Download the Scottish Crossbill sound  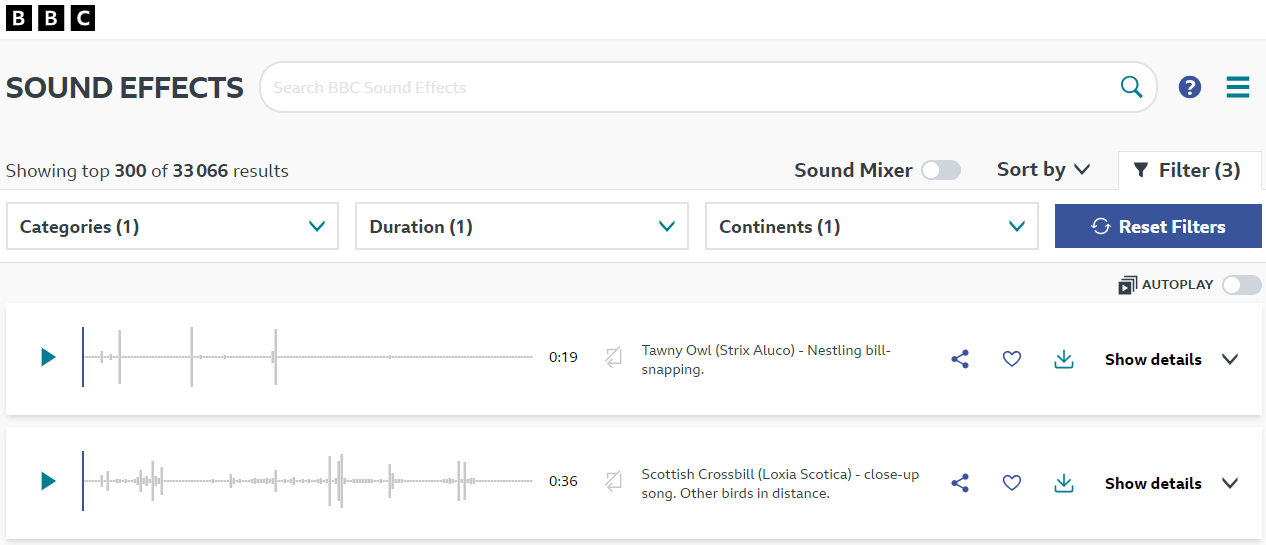[x=1064, y=483]
